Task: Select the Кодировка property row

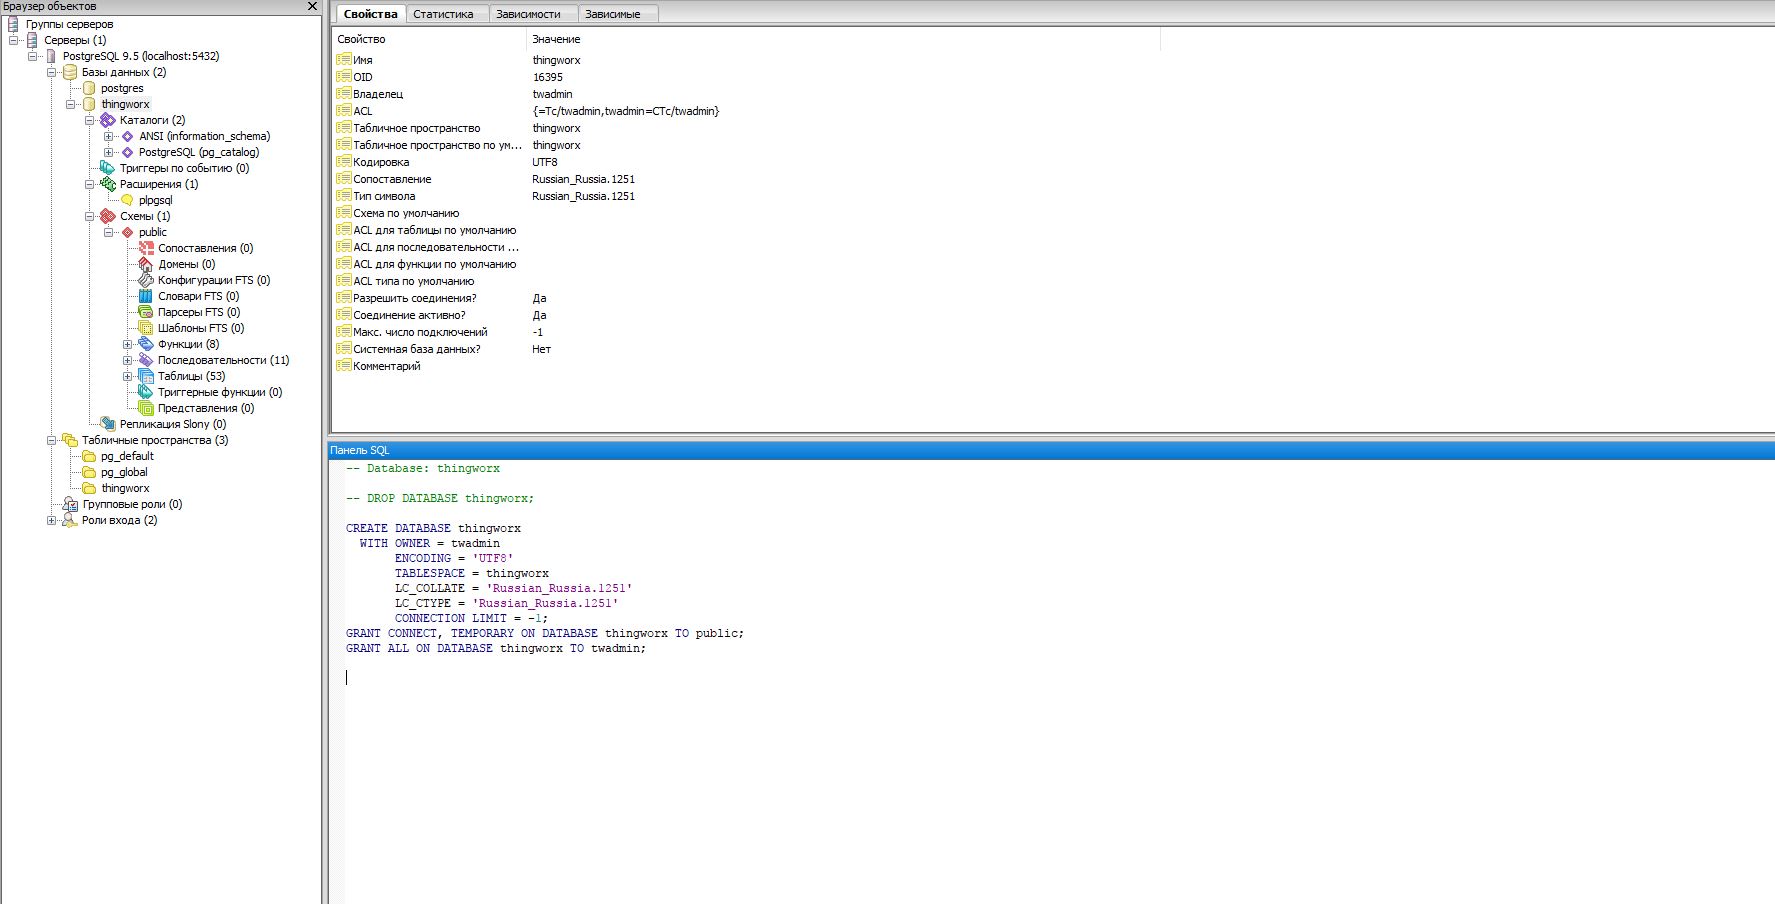Action: [x=747, y=162]
